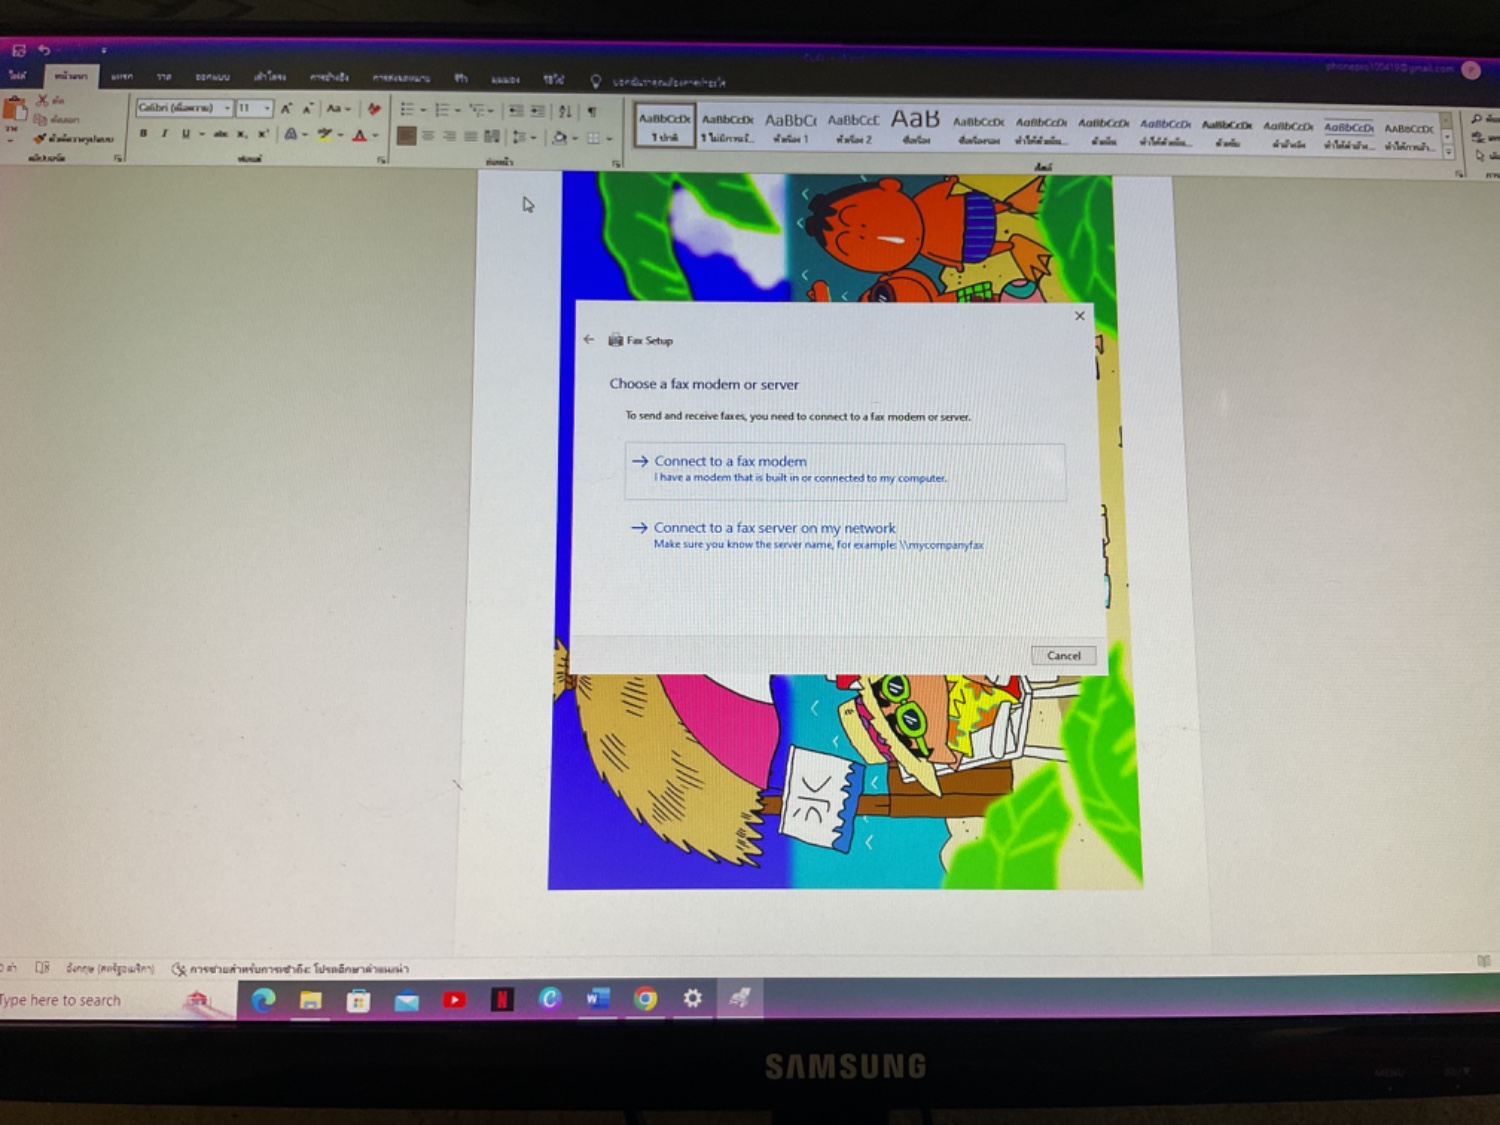The height and width of the screenshot is (1125, 1500).
Task: Toggle Bold formatting
Action: tap(144, 133)
